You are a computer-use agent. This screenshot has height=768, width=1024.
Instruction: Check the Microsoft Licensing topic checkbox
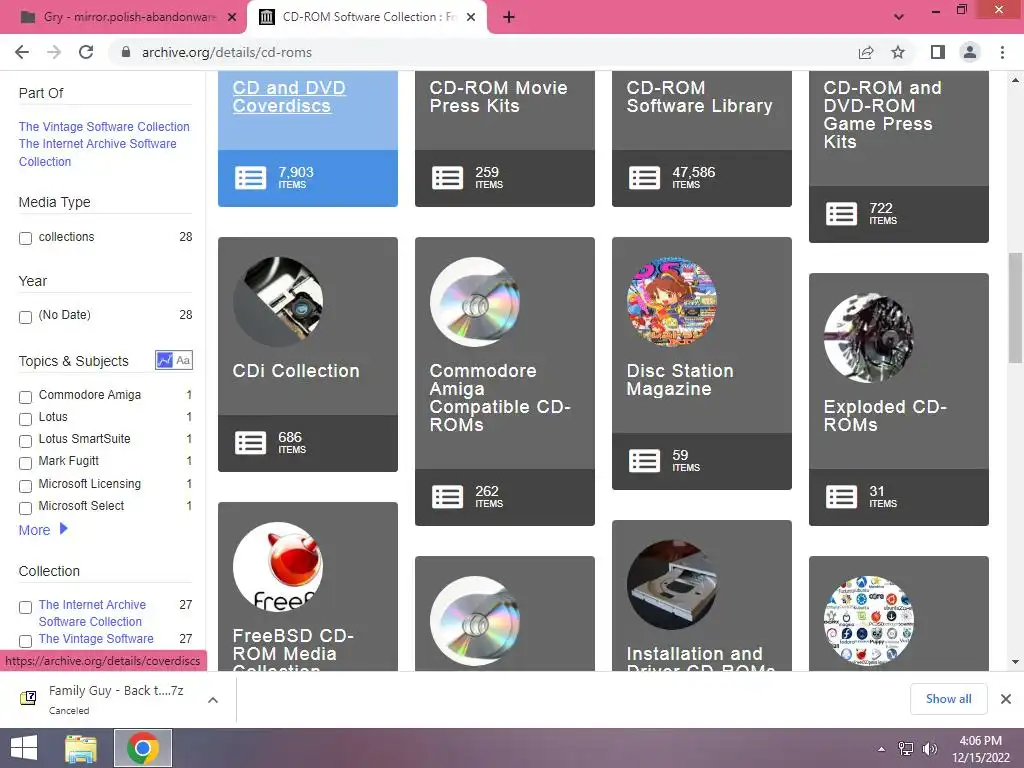click(25, 487)
